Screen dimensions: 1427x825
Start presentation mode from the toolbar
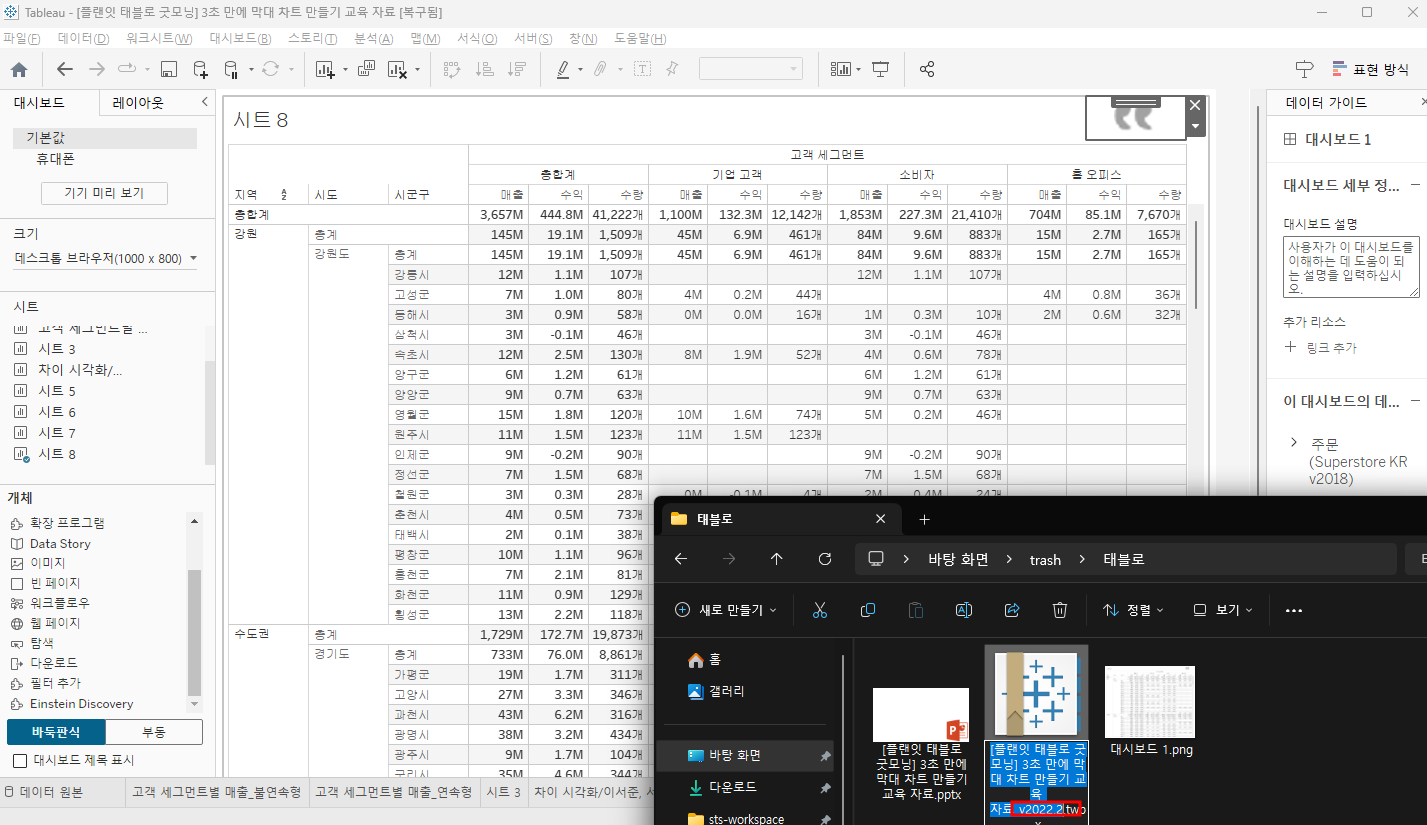pyautogui.click(x=881, y=69)
